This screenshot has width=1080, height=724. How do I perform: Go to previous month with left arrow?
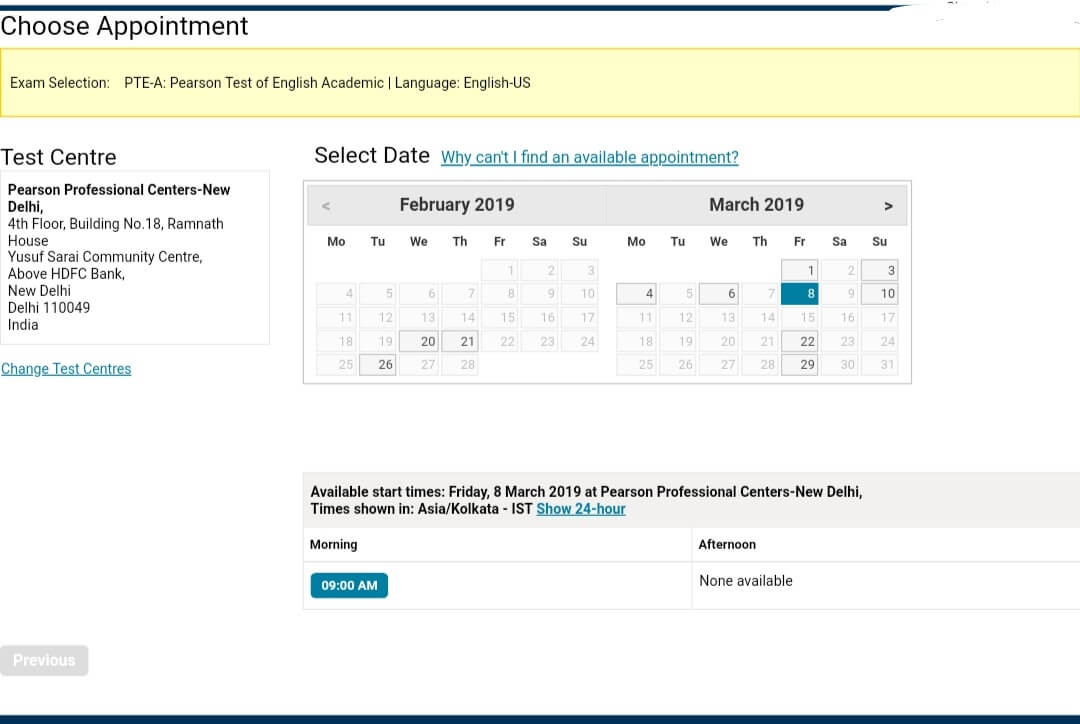point(326,206)
